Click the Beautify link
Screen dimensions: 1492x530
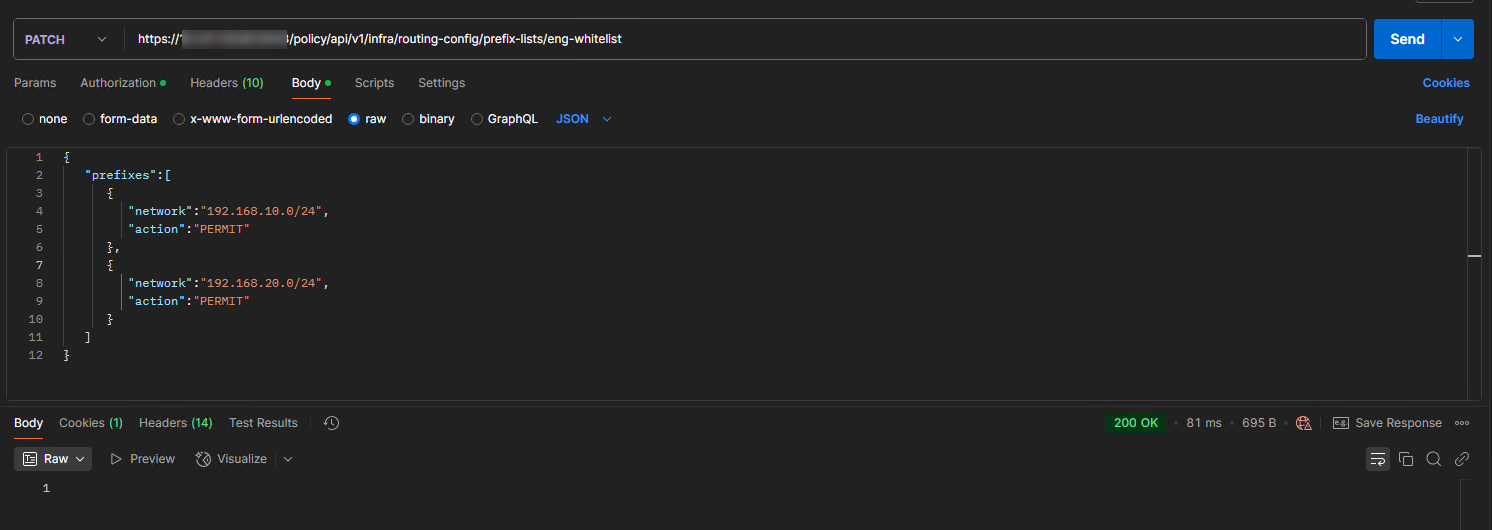1439,119
